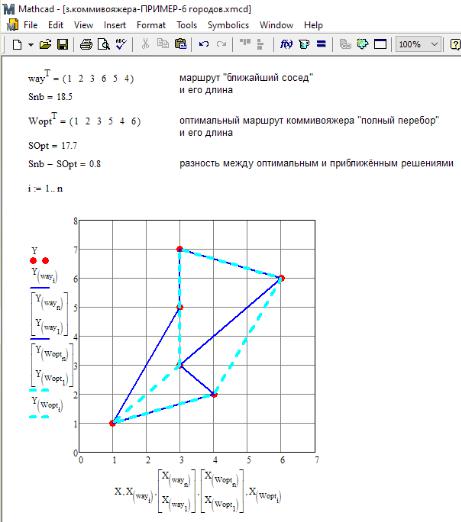Click the Snb − SOpt = 0.8 expression
The height and width of the screenshot is (522, 461).
64,164
